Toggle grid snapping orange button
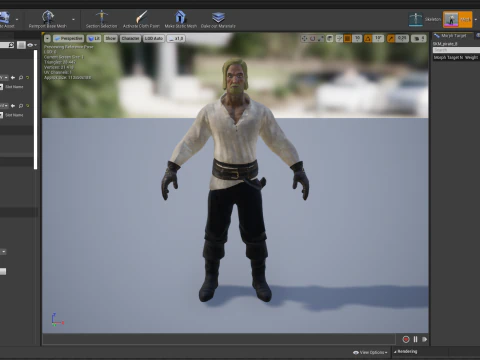Image resolution: width=480 pixels, height=360 pixels. [348, 39]
